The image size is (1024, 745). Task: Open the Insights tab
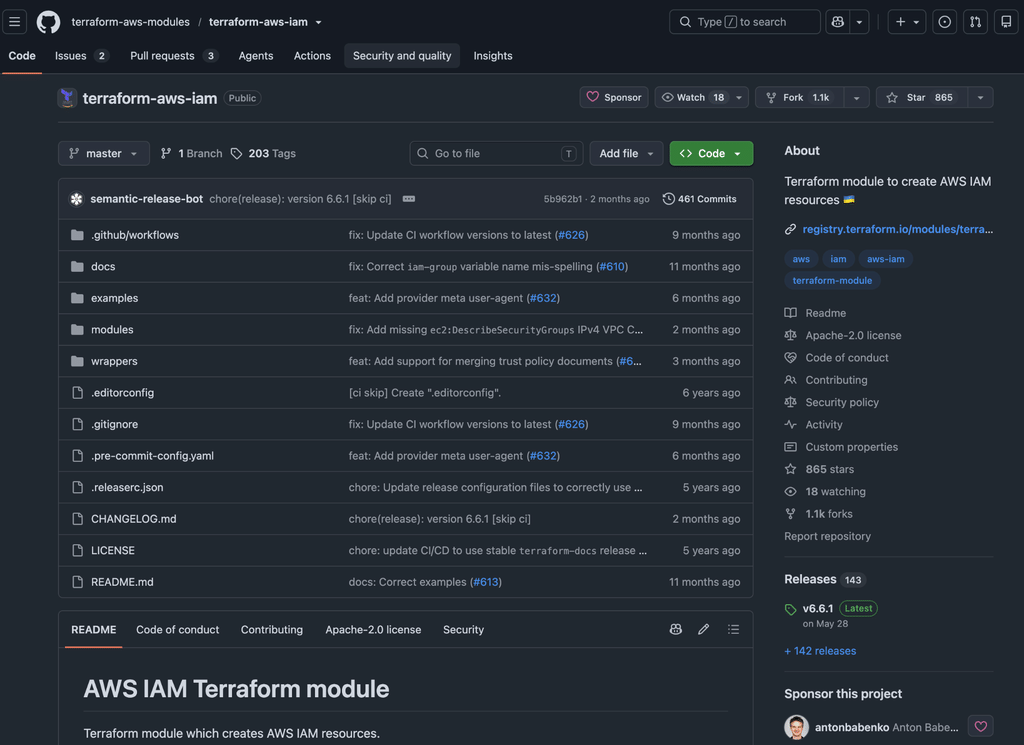point(492,55)
